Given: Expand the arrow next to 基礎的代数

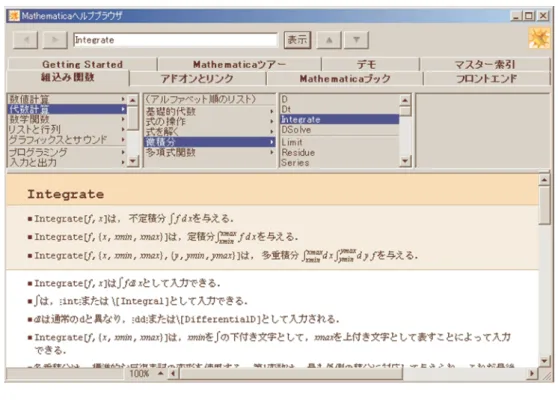Looking at the screenshot, I should coord(272,111).
